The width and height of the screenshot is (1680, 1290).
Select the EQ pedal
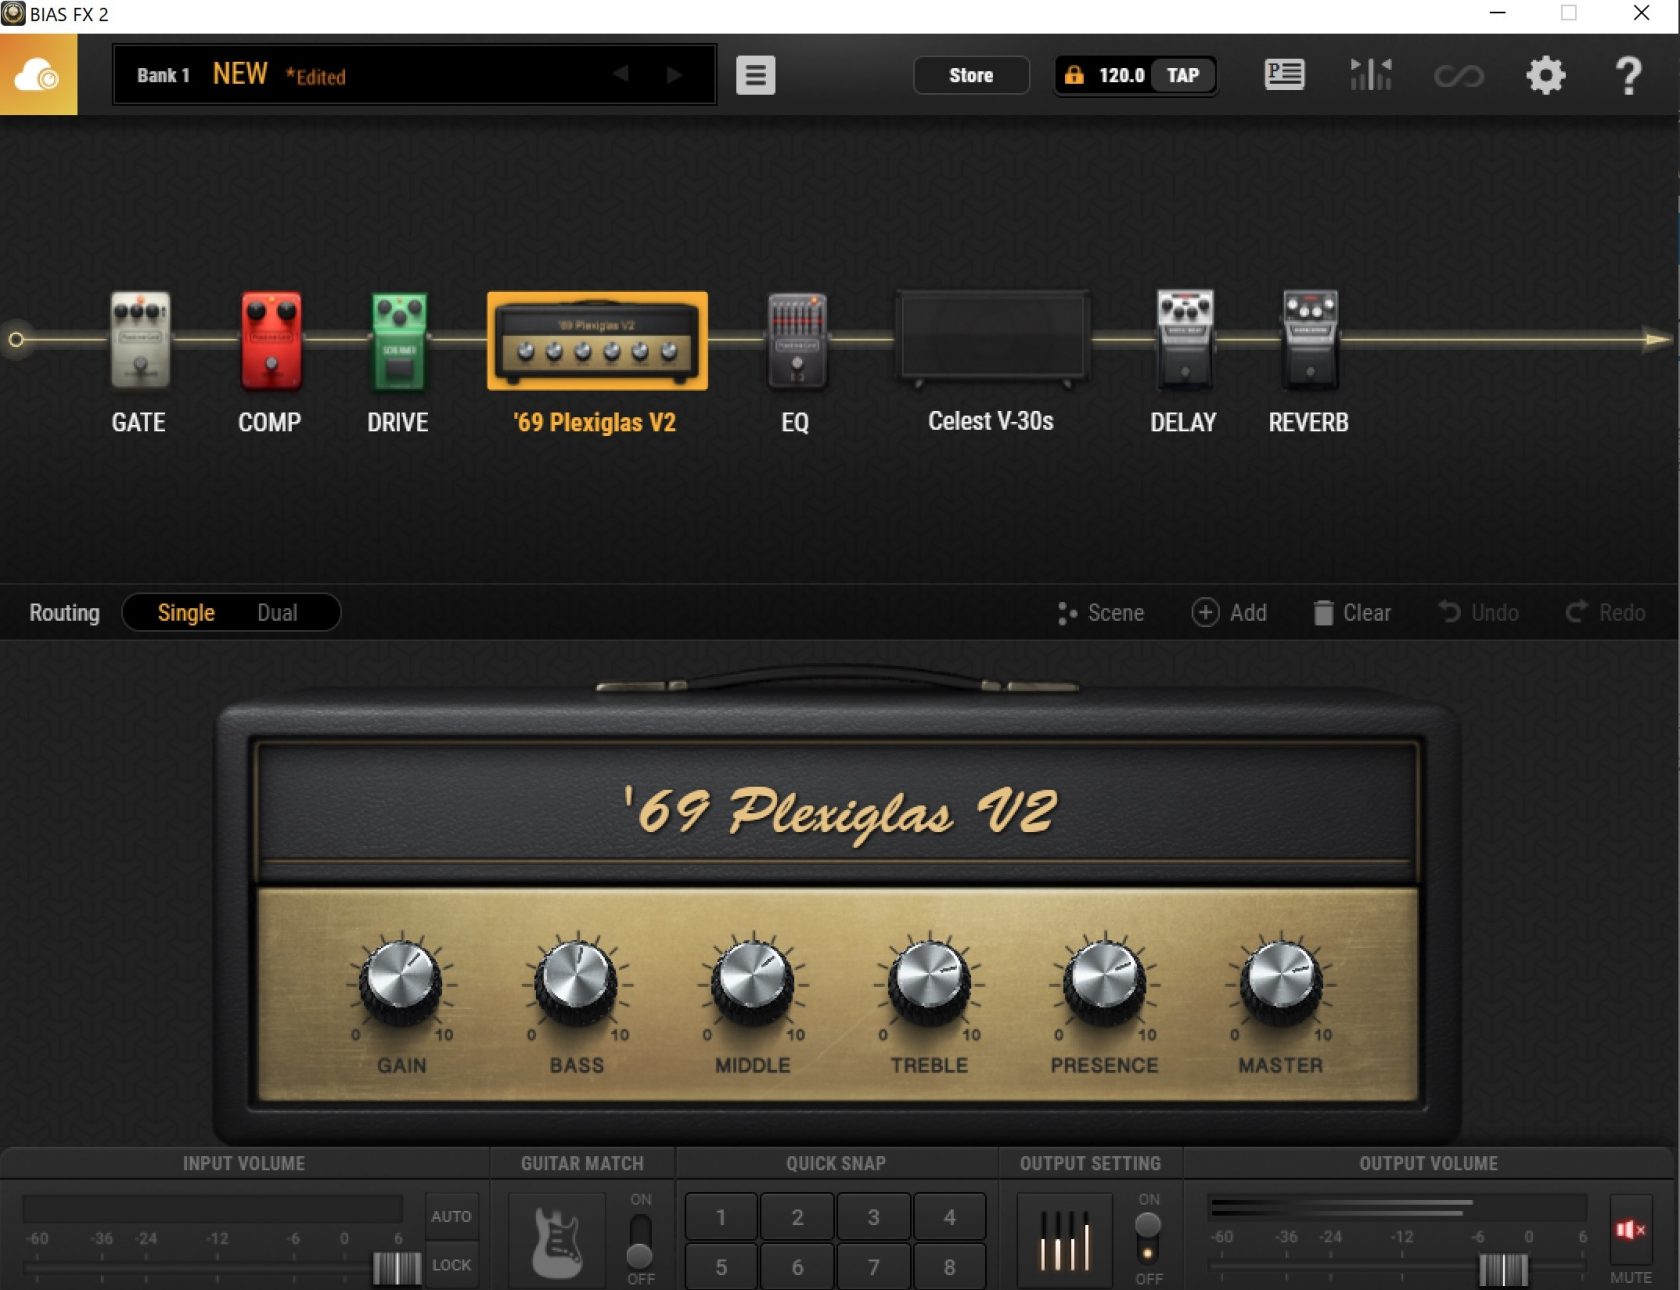tap(796, 340)
